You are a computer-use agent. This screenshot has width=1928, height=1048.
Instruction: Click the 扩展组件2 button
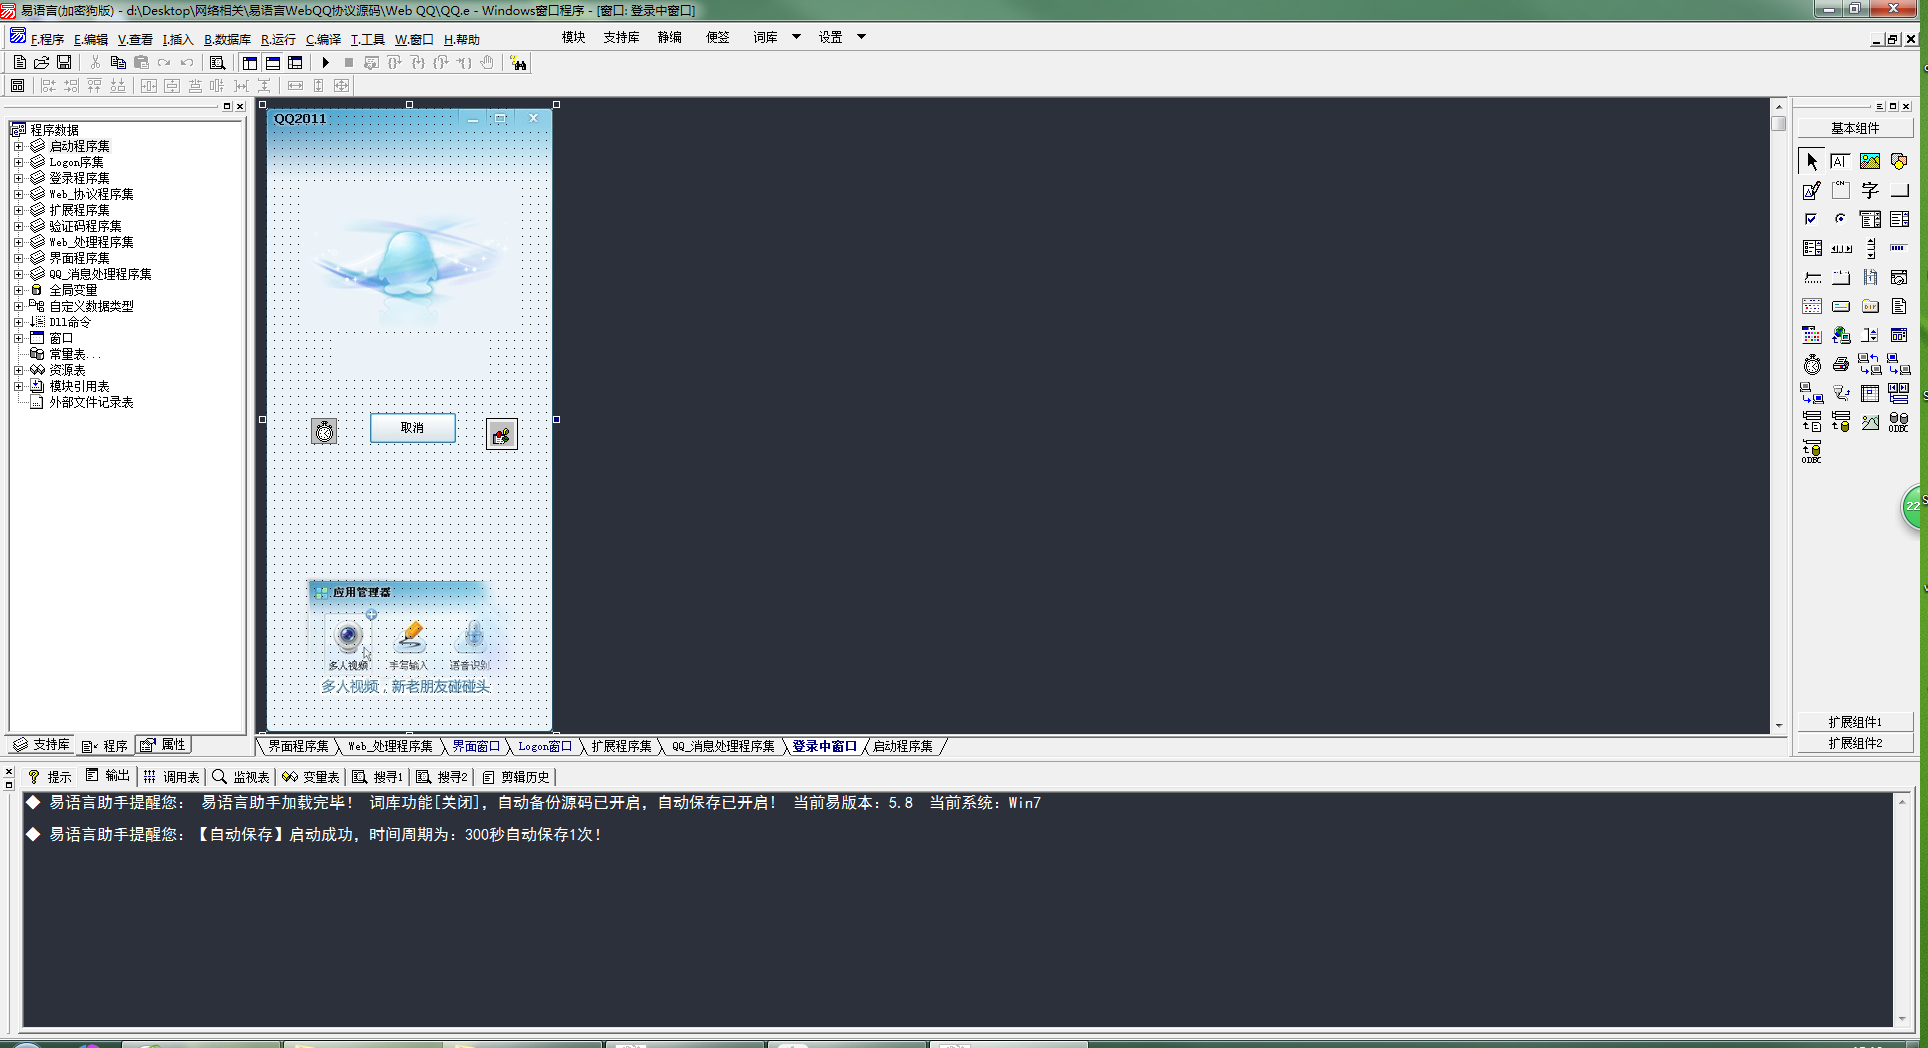pos(1855,743)
